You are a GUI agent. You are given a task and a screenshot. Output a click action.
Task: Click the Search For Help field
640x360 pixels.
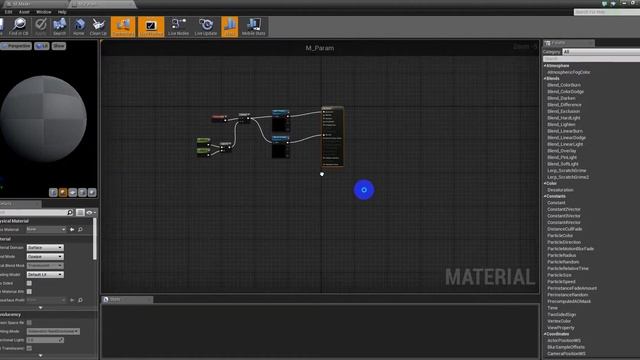607,12
